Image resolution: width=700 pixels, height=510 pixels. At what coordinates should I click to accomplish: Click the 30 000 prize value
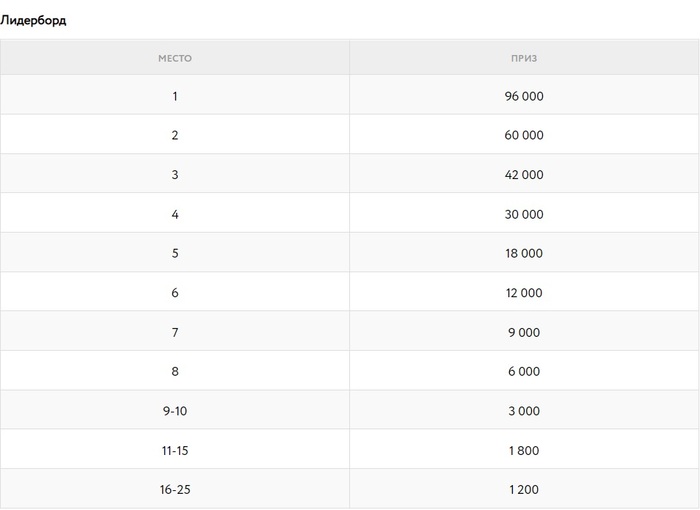pos(524,214)
